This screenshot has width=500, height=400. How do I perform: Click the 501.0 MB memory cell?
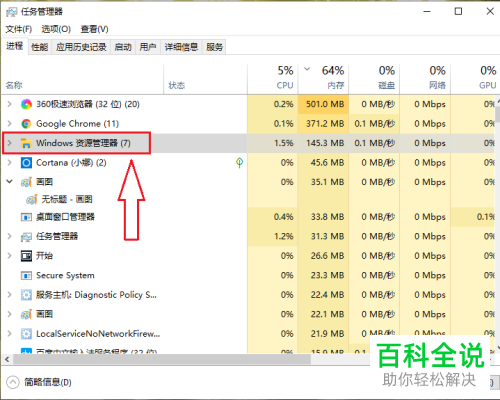click(323, 104)
